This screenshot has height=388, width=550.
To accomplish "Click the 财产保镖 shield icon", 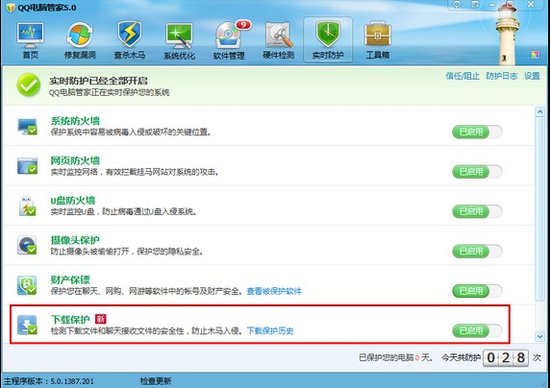I will coord(27,285).
